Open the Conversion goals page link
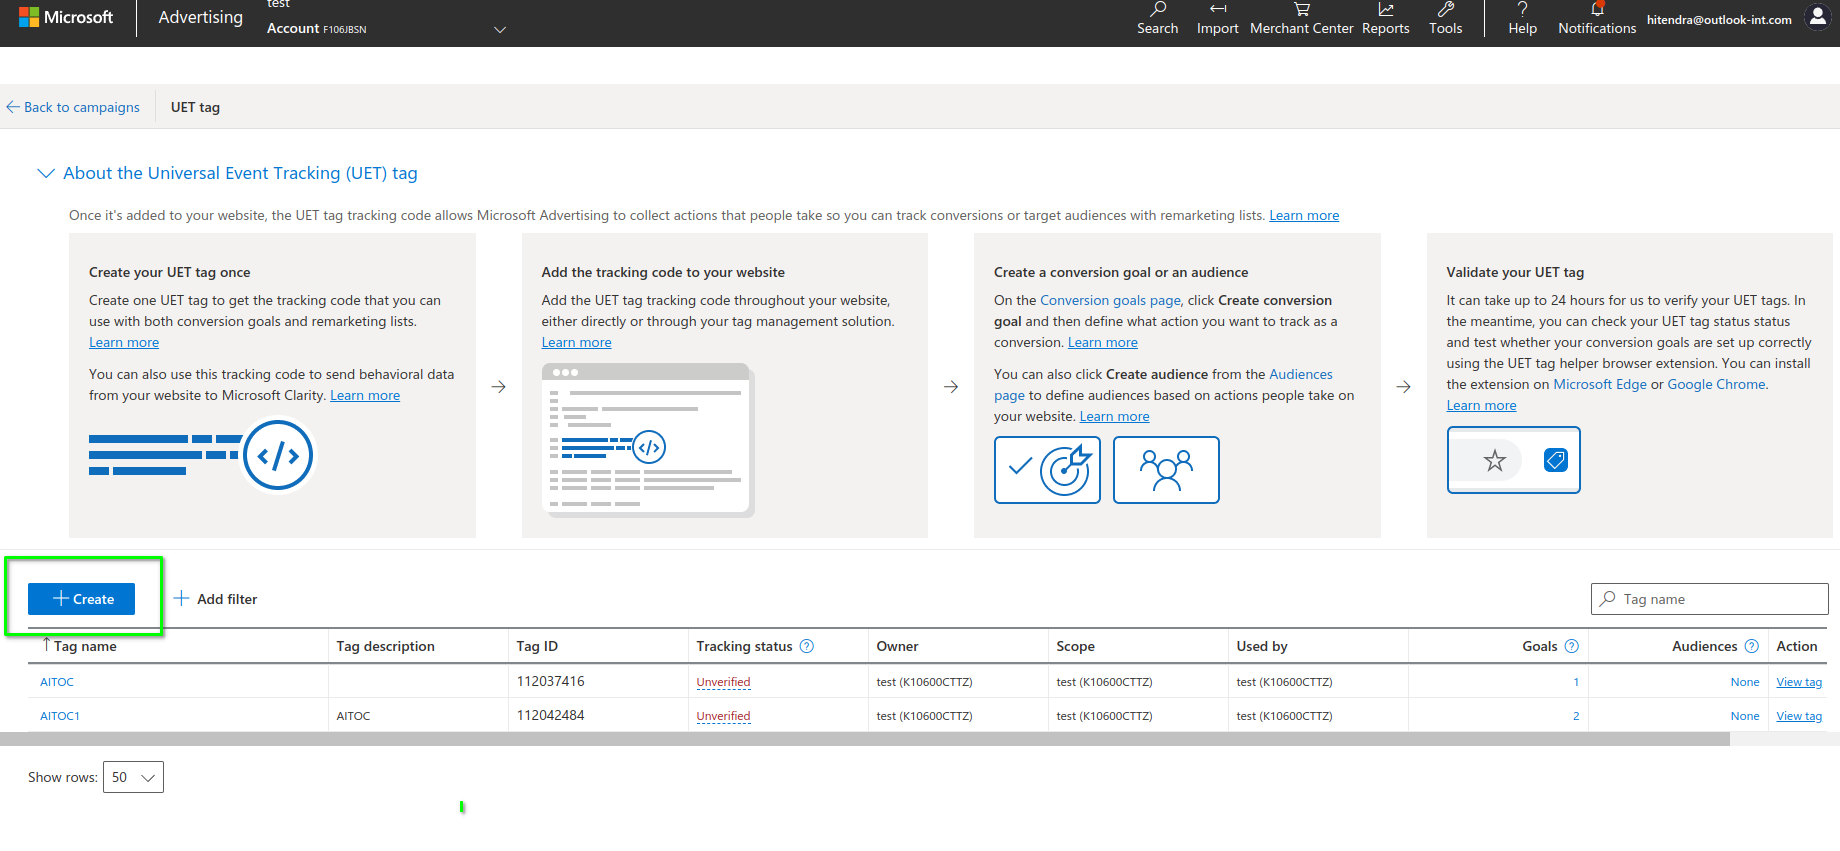 pos(1110,300)
